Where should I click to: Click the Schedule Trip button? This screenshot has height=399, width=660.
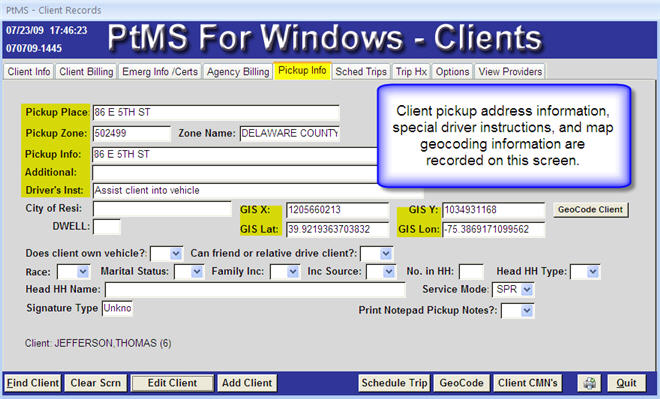pos(394,383)
